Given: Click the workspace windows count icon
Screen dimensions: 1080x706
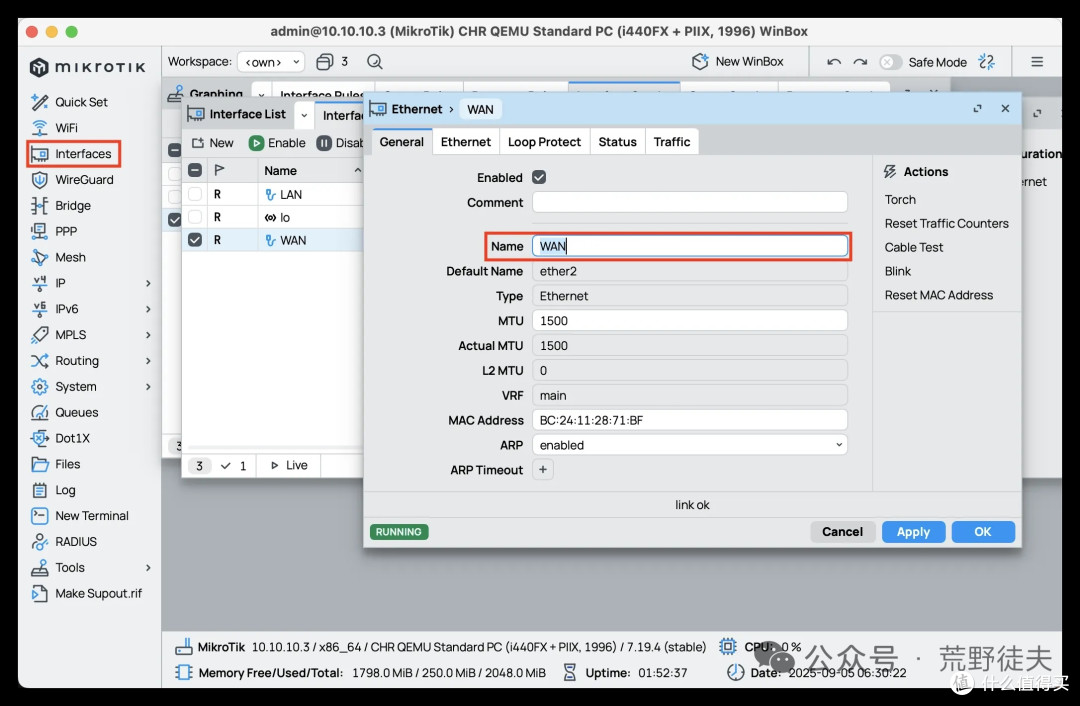Looking at the screenshot, I should (x=324, y=62).
